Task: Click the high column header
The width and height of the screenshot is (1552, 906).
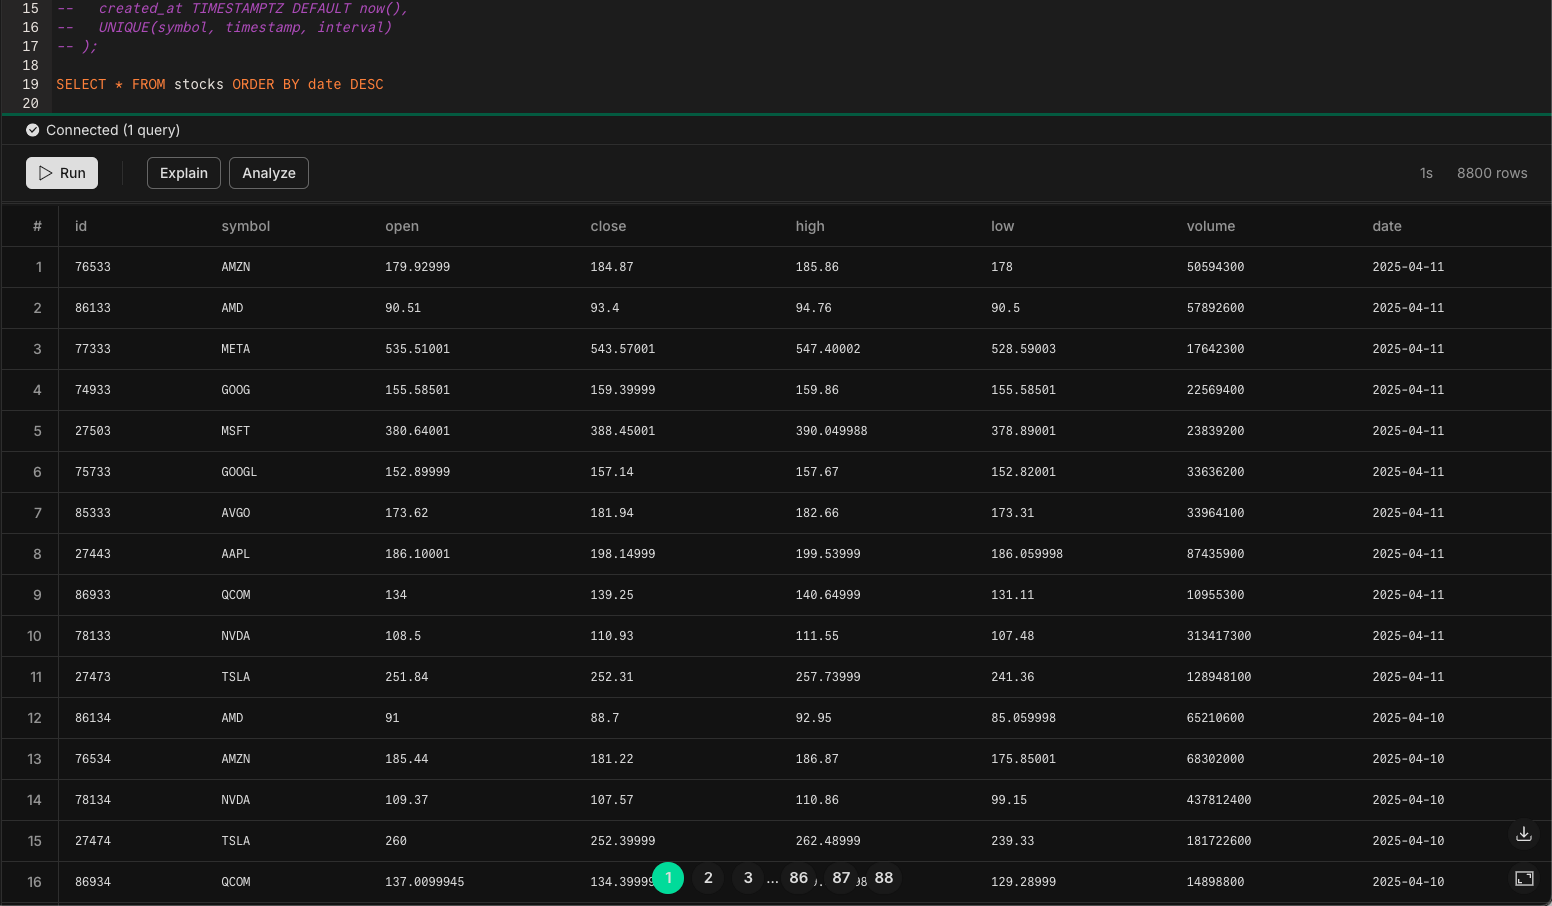Action: (810, 226)
